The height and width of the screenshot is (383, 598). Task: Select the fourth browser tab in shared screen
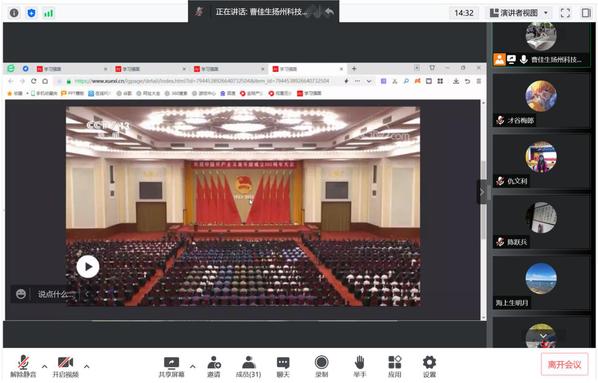point(307,69)
